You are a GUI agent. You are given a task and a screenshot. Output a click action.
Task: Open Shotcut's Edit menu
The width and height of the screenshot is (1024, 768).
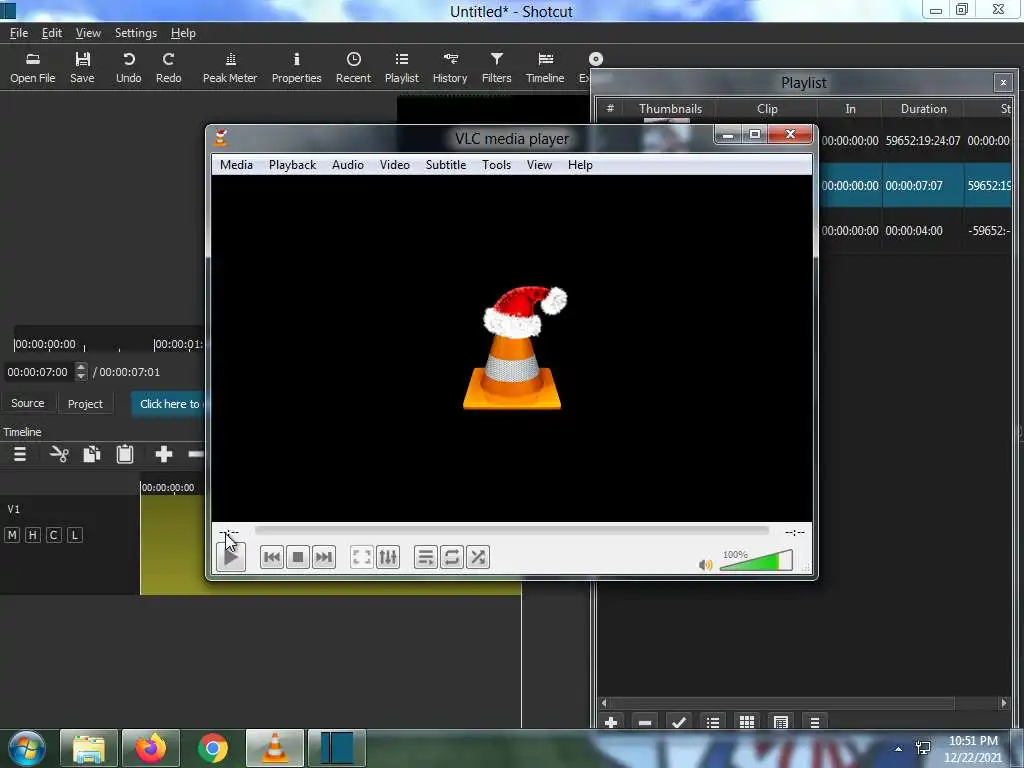52,33
